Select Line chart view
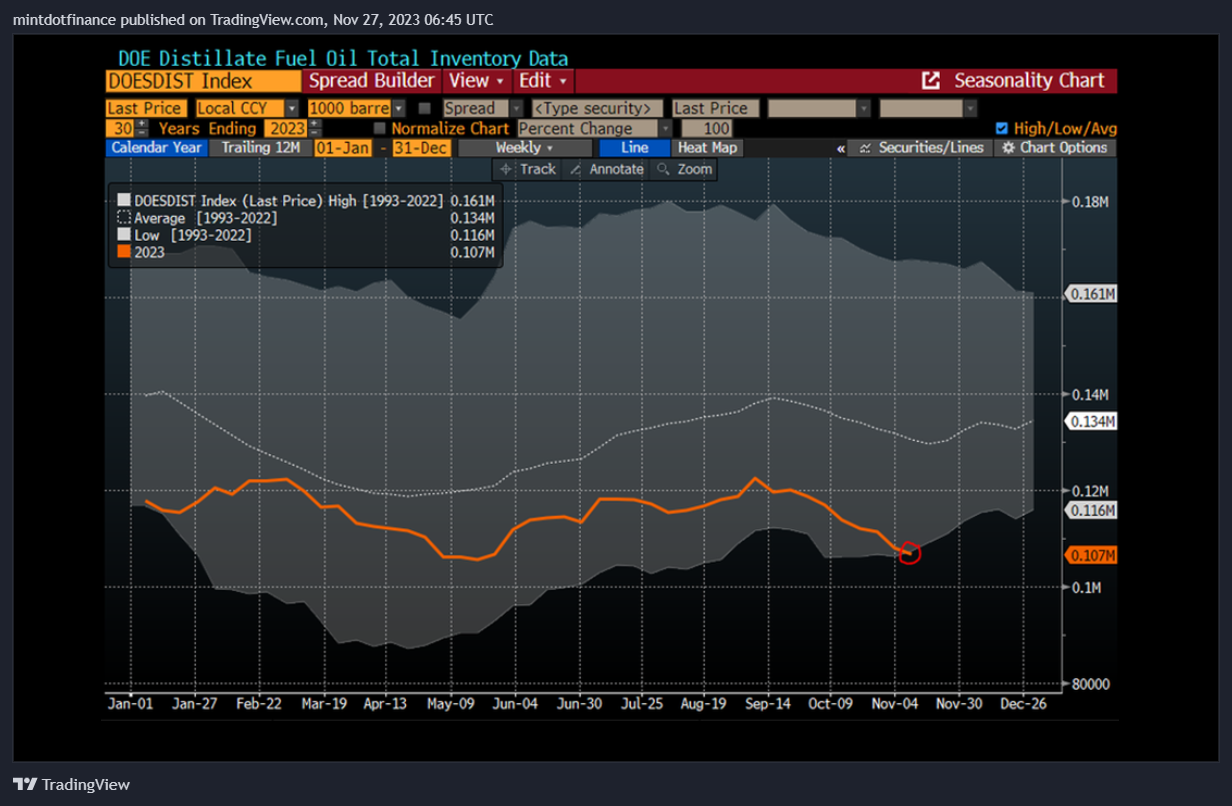1232x806 pixels. tap(634, 147)
